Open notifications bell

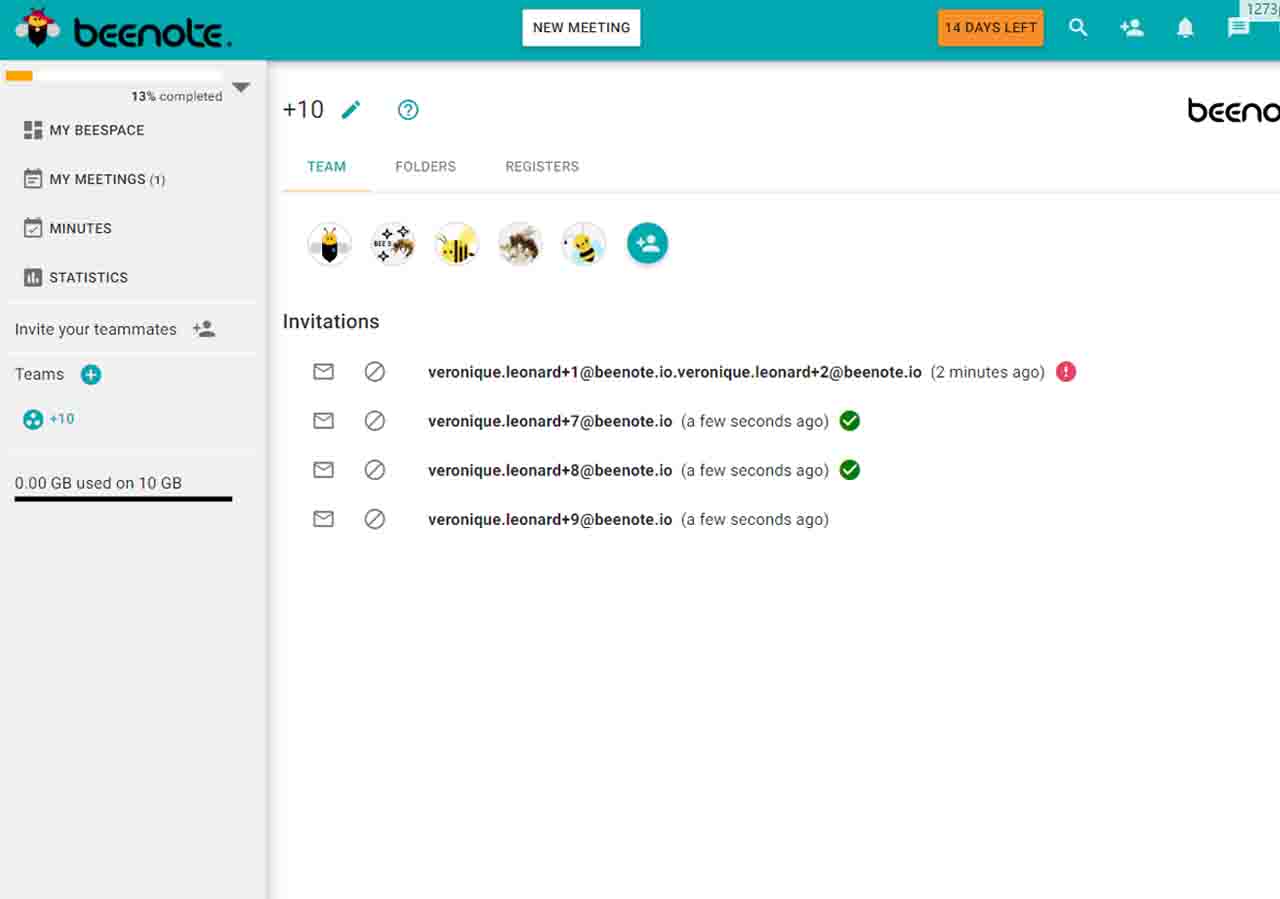pos(1185,28)
